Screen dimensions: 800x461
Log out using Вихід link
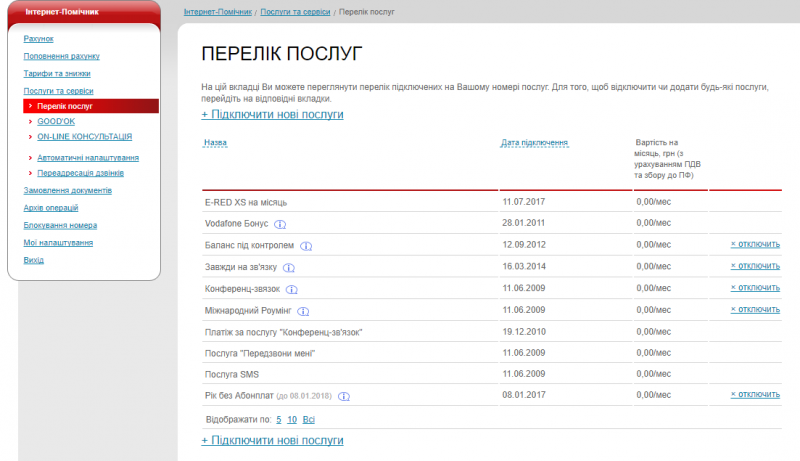click(x=33, y=260)
